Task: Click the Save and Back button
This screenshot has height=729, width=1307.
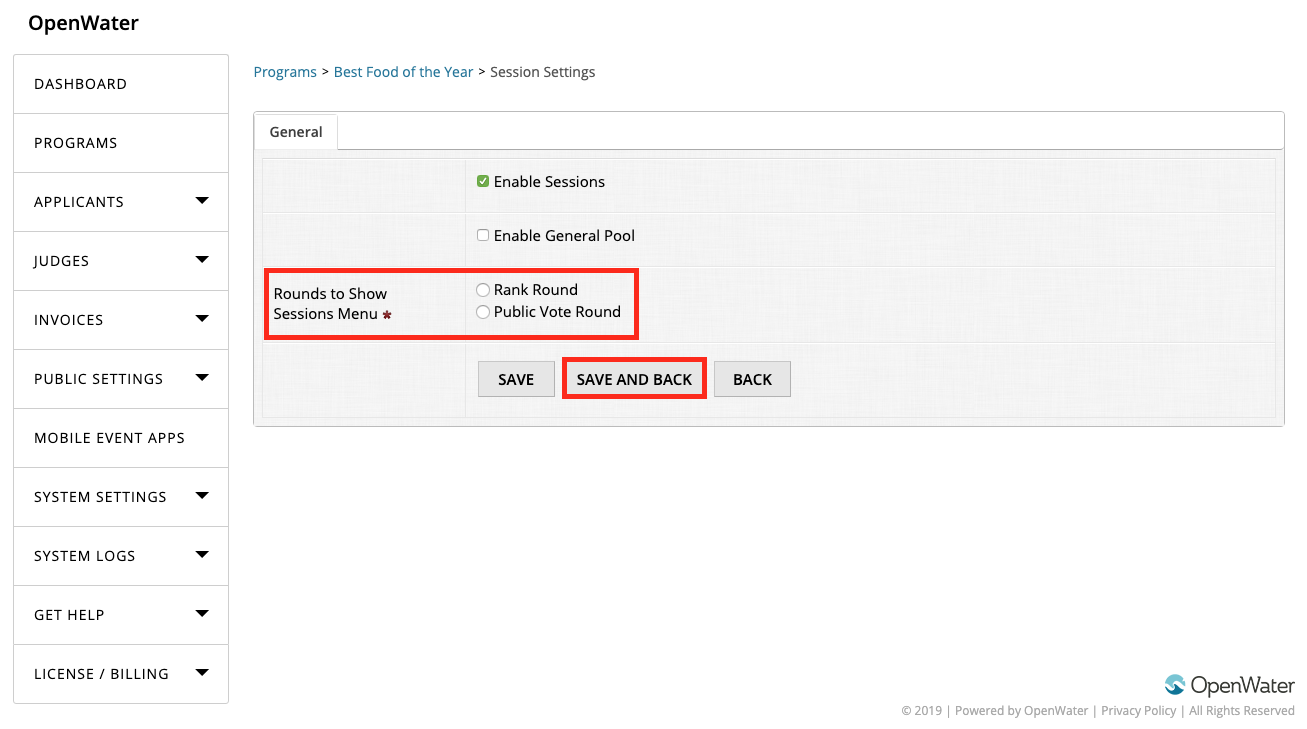Action: pyautogui.click(x=634, y=379)
